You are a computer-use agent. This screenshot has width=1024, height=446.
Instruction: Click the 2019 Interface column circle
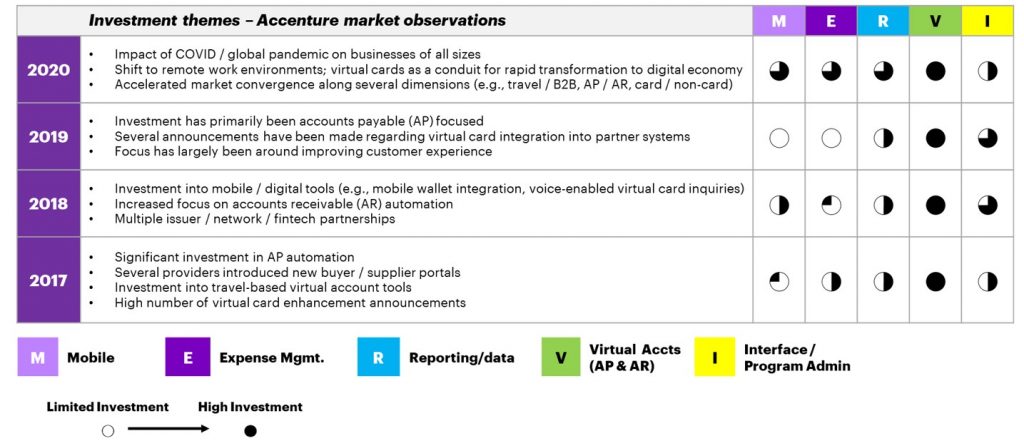click(x=987, y=137)
